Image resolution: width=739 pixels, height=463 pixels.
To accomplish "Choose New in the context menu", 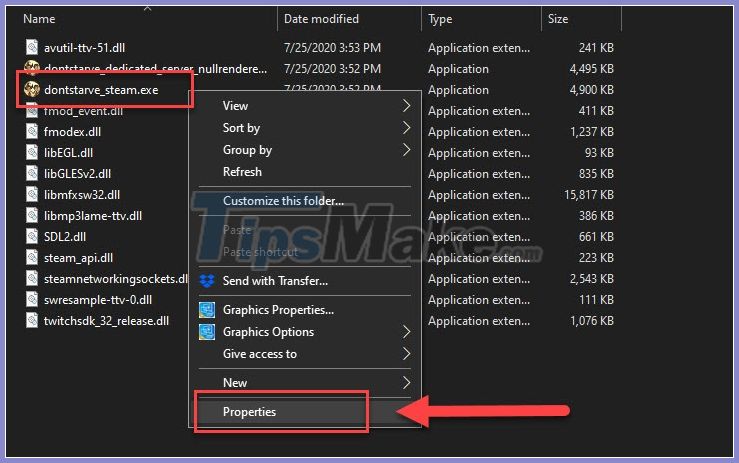I will (x=304, y=382).
